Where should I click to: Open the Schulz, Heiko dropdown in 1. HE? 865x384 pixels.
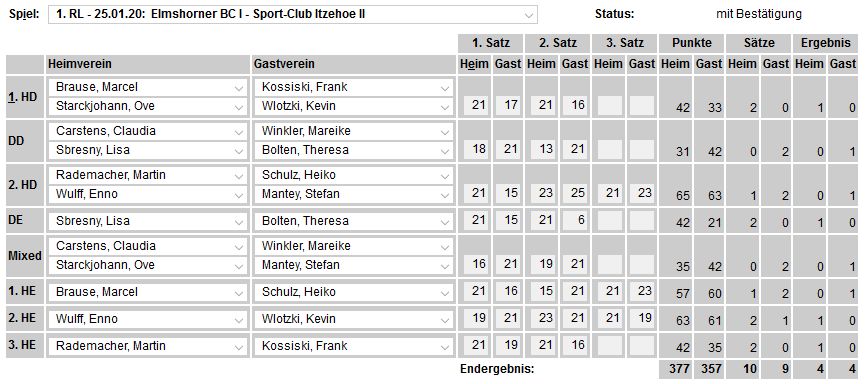pos(354,292)
